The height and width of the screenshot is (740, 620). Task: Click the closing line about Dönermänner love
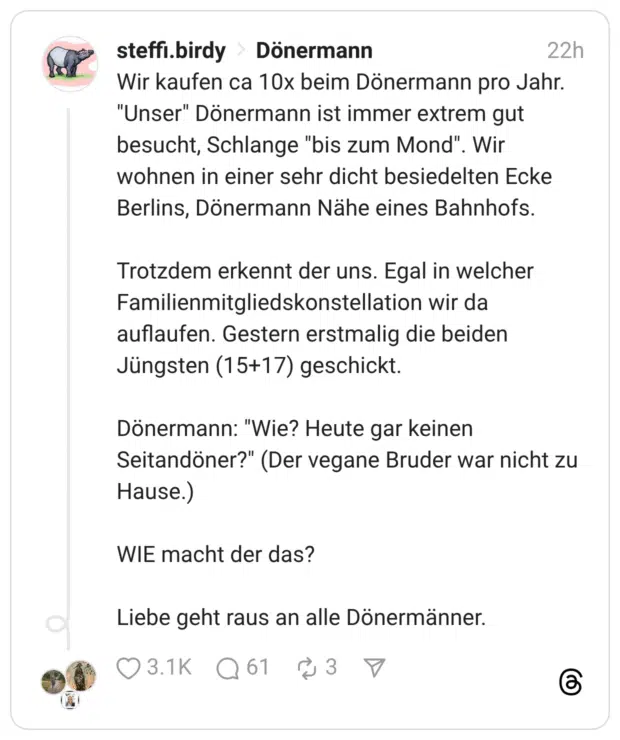[301, 617]
